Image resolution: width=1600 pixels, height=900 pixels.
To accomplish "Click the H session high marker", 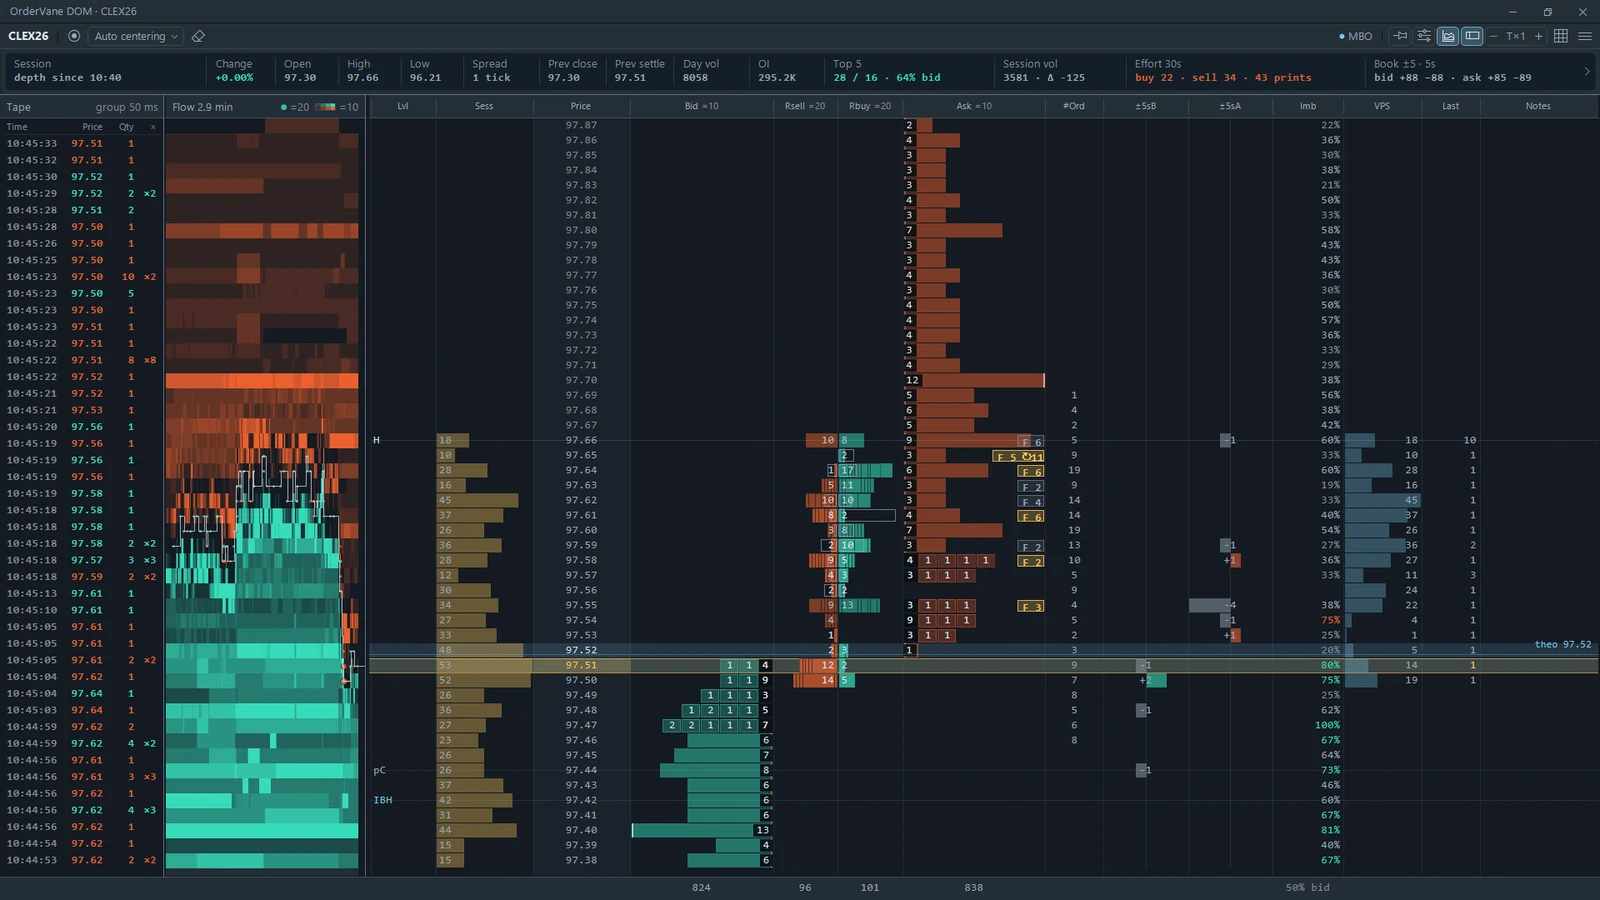I will click(377, 440).
